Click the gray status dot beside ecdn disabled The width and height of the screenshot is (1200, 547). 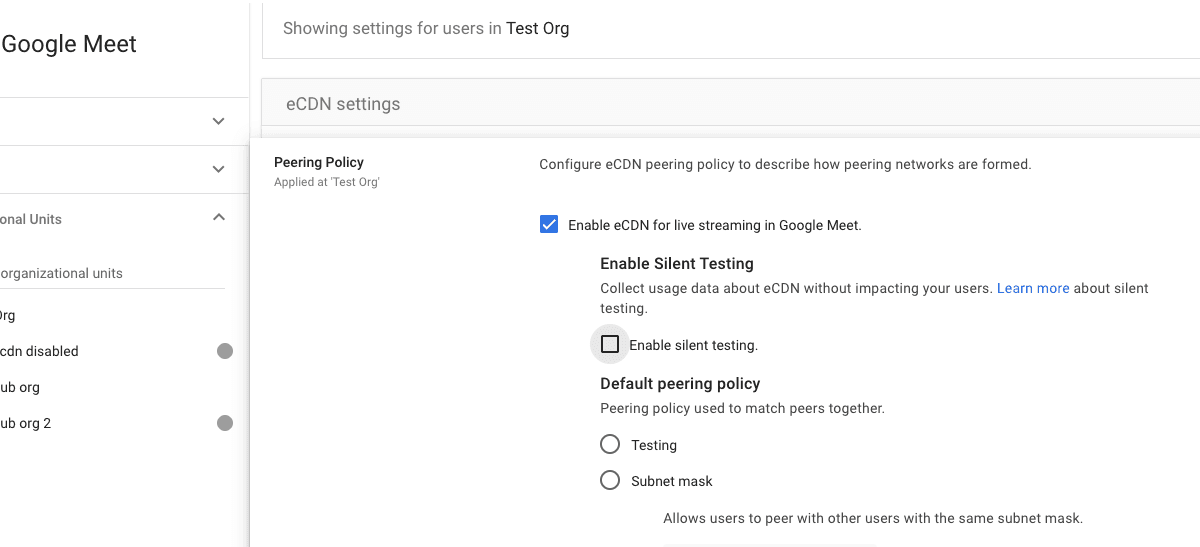[225, 351]
